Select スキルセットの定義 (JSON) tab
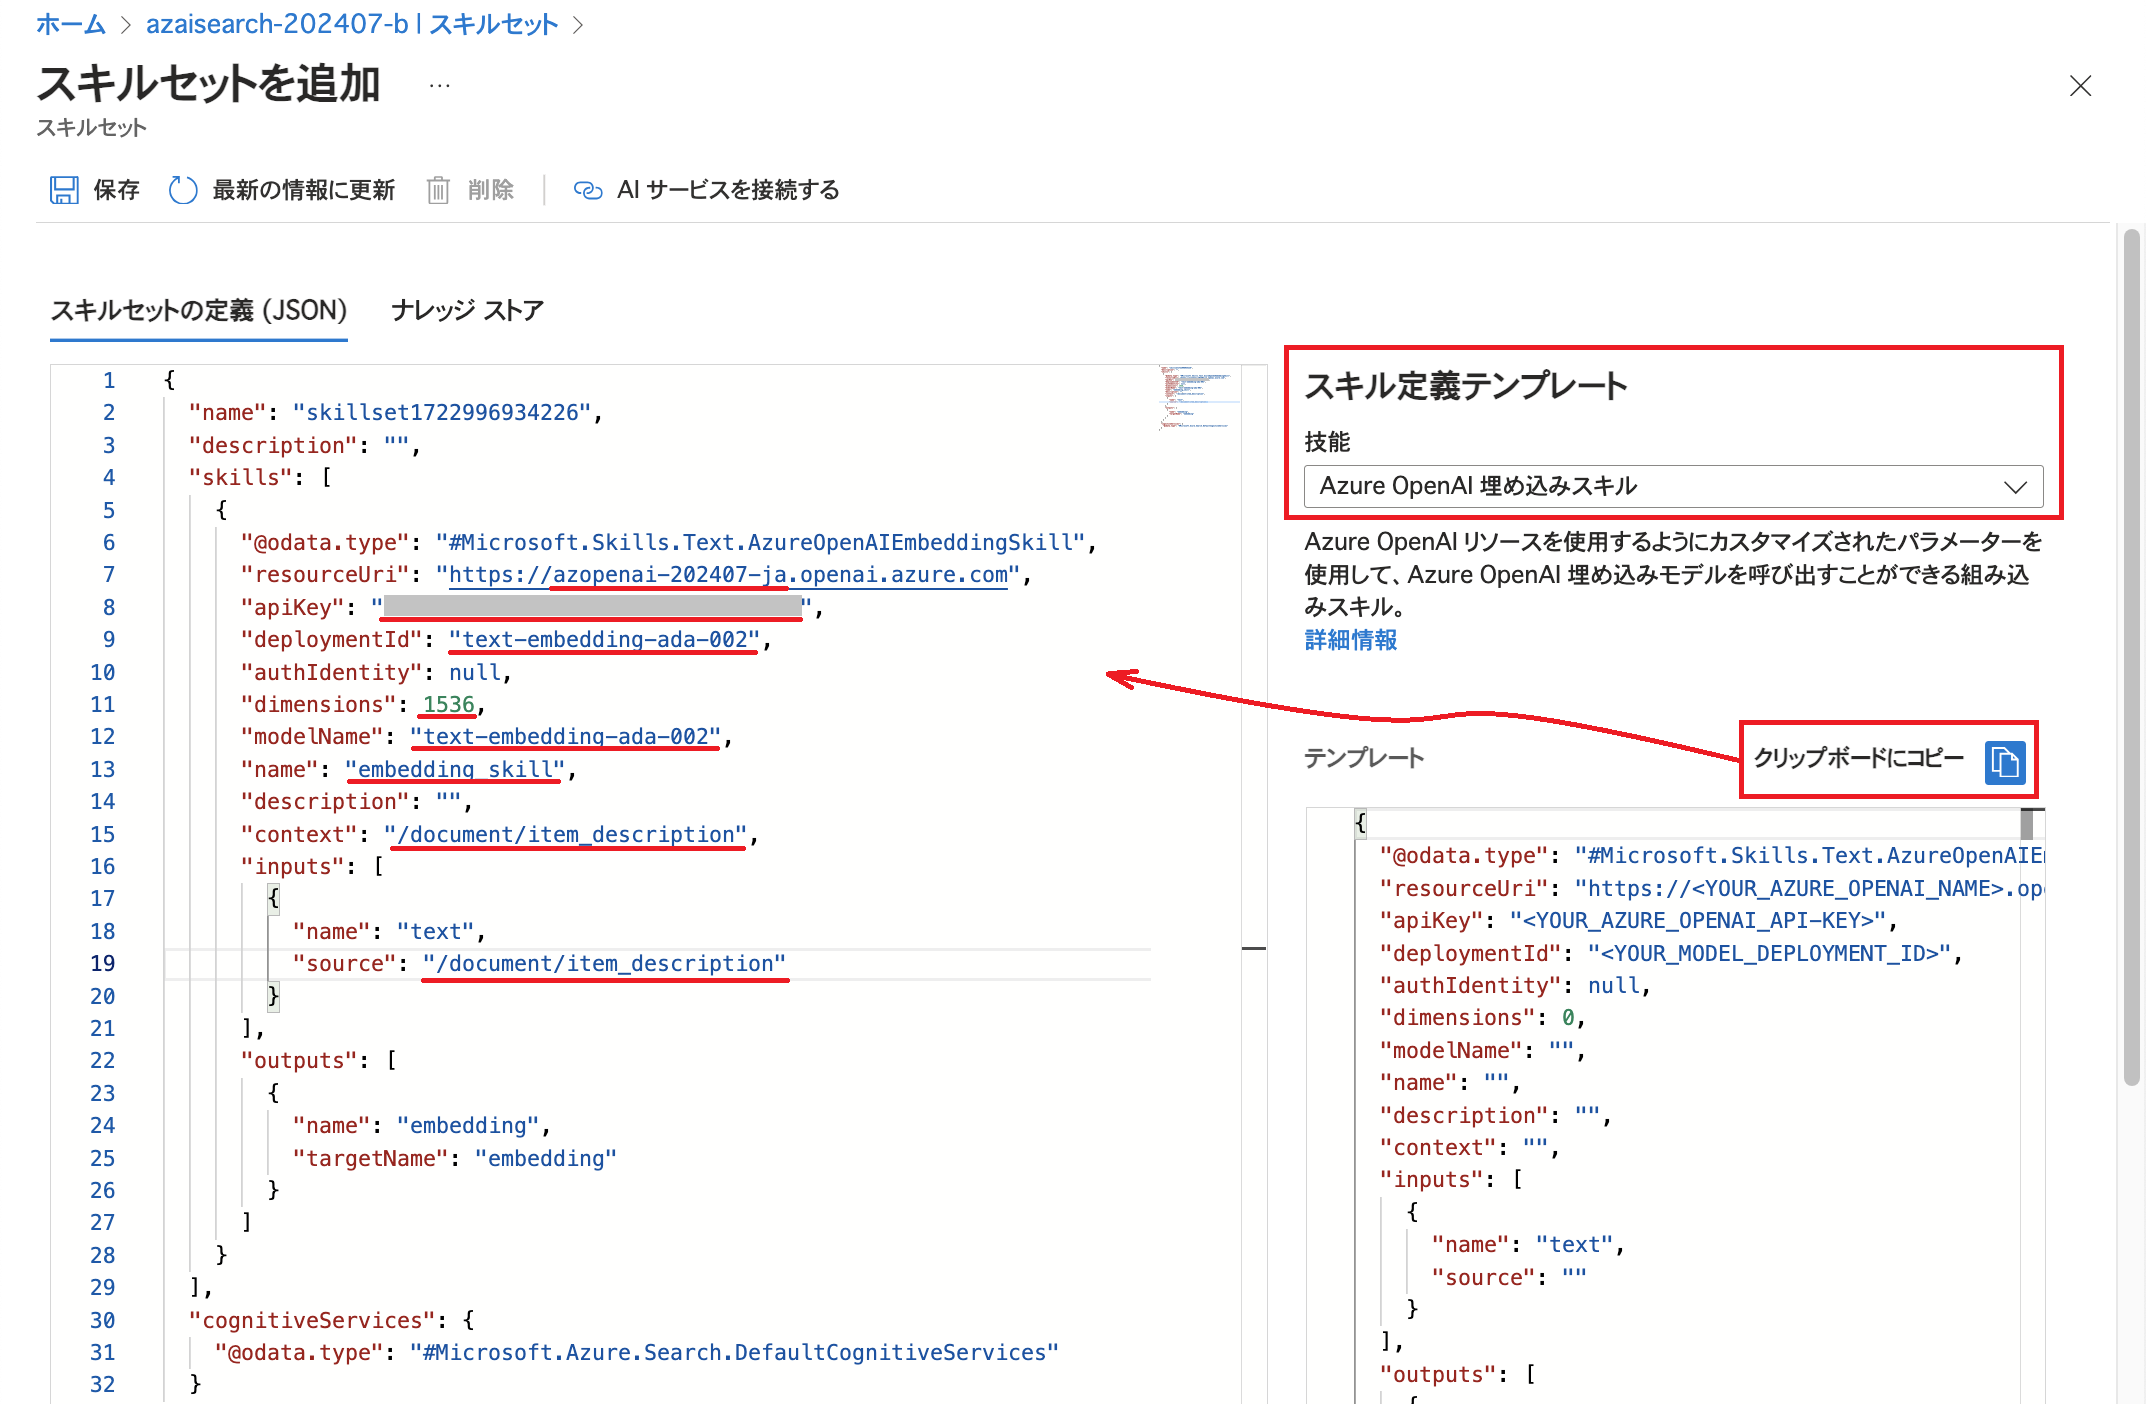The image size is (2146, 1404). point(199,310)
